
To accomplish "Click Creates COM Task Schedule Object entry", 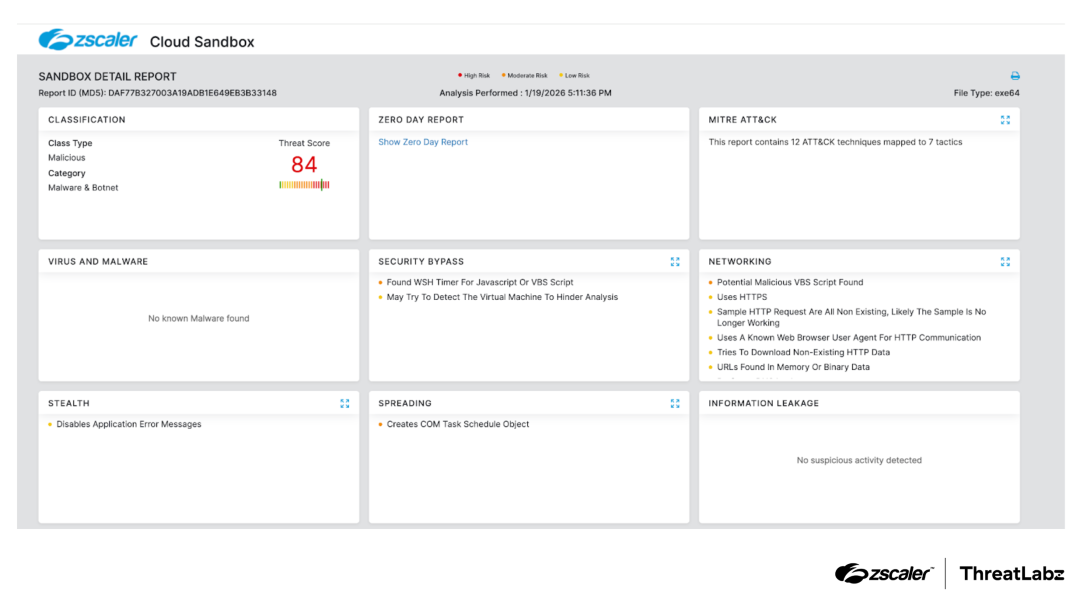I will tap(457, 425).
